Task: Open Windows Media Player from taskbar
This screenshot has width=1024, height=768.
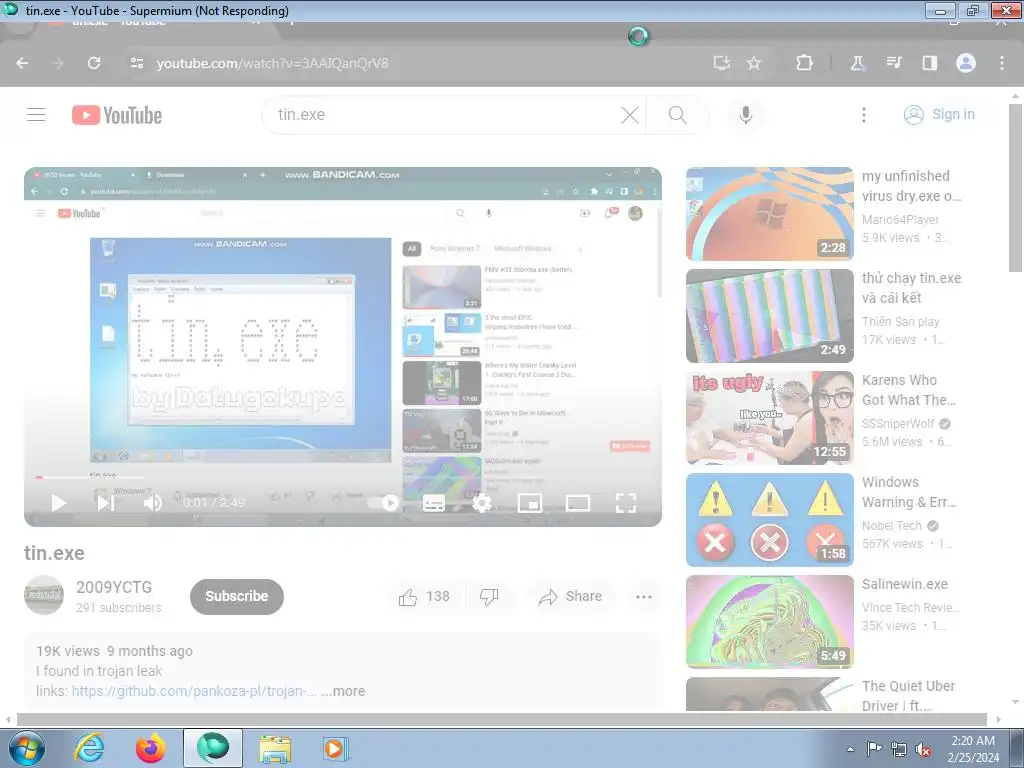Action: (336, 748)
